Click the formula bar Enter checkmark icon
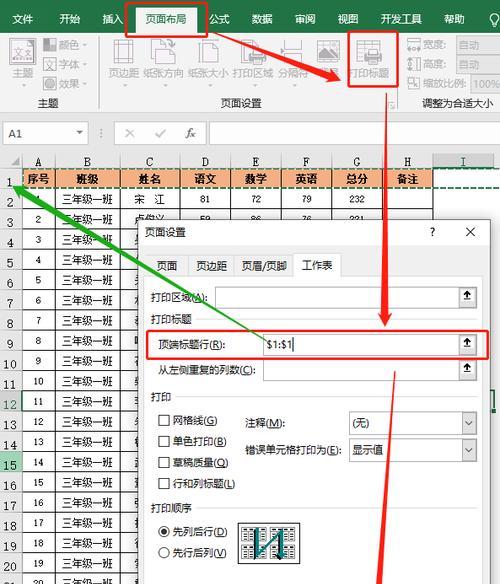Image resolution: width=500 pixels, height=584 pixels. (x=160, y=133)
